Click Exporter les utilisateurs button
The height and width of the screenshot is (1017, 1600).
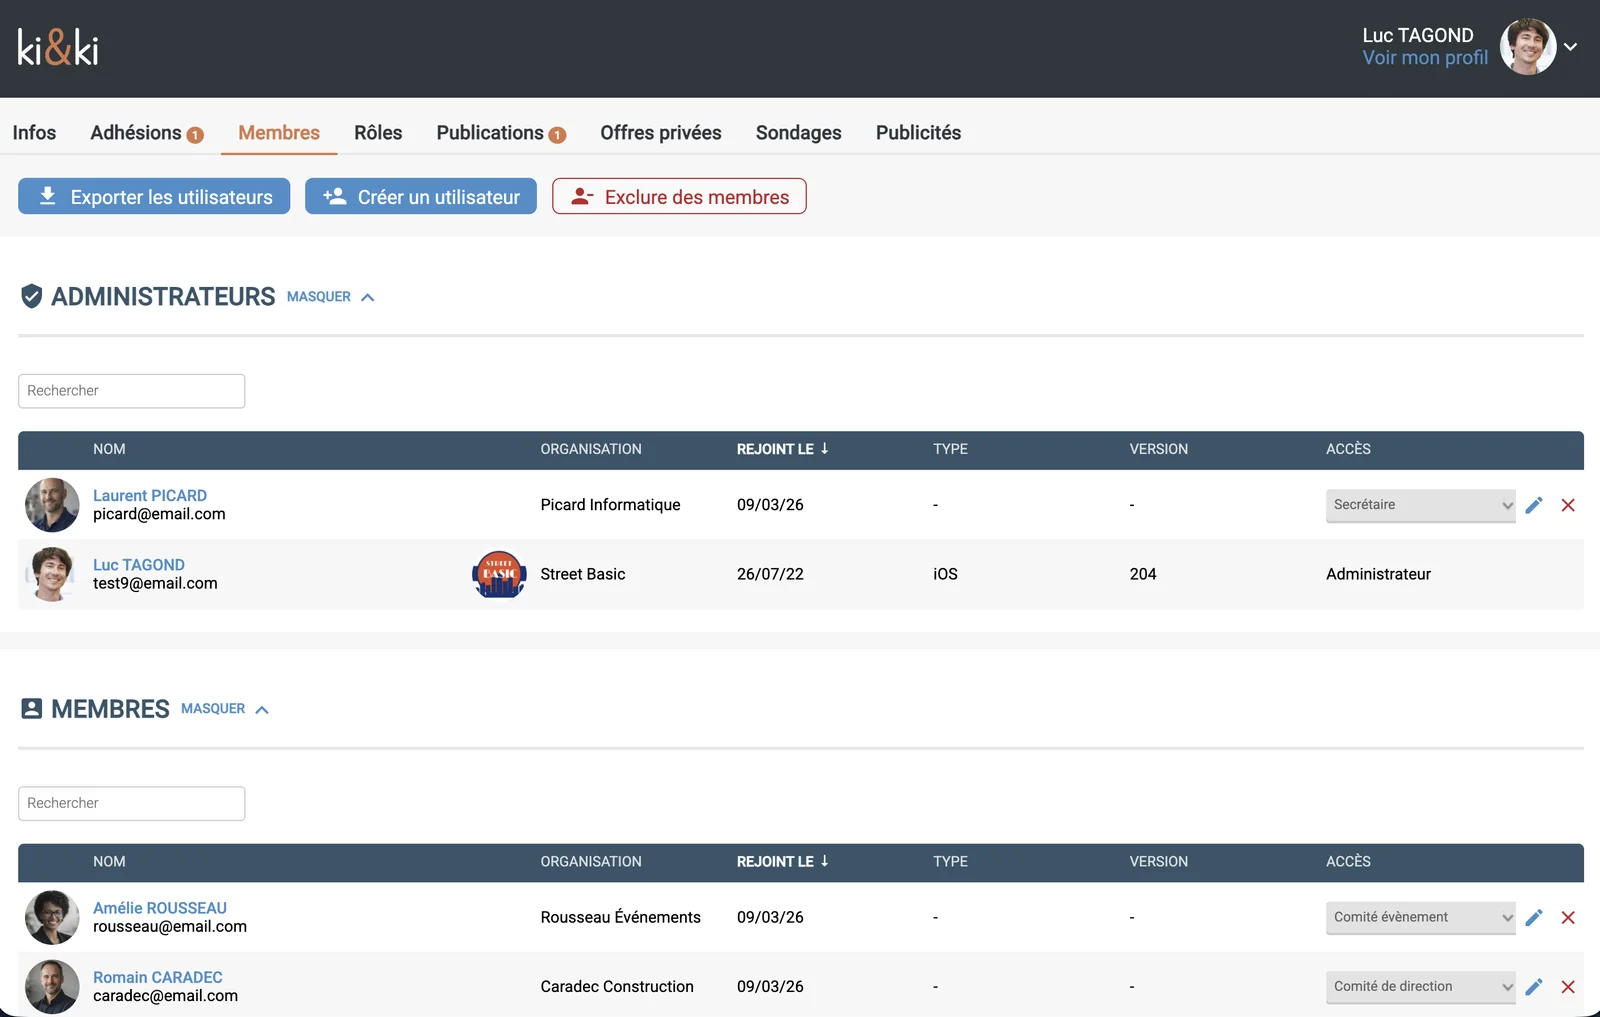(154, 196)
